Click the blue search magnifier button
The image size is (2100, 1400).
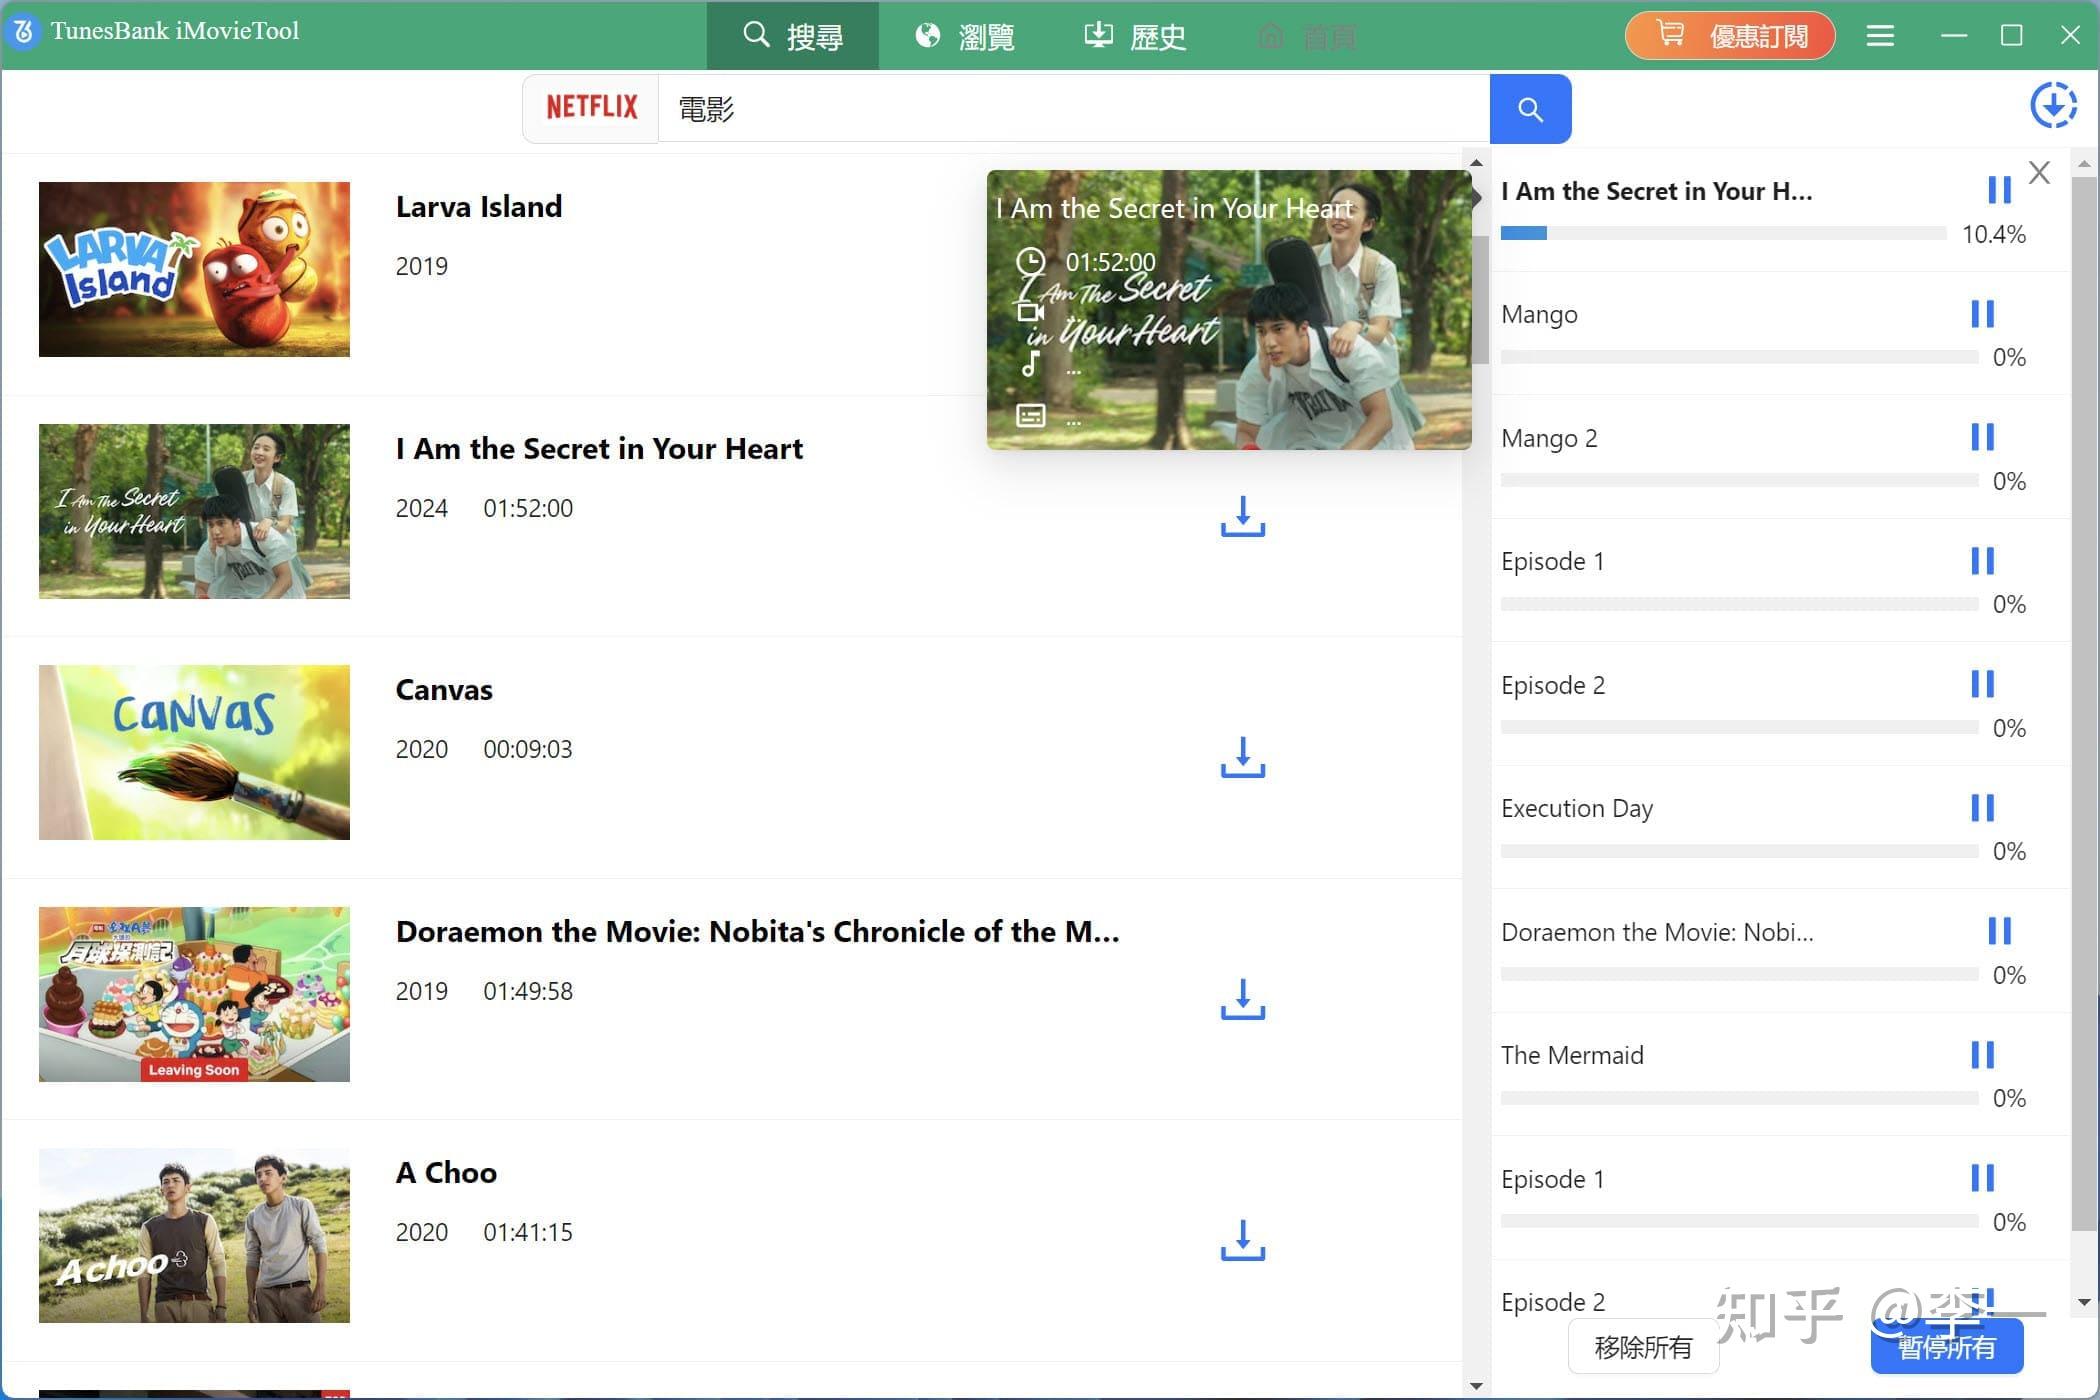click(x=1530, y=108)
